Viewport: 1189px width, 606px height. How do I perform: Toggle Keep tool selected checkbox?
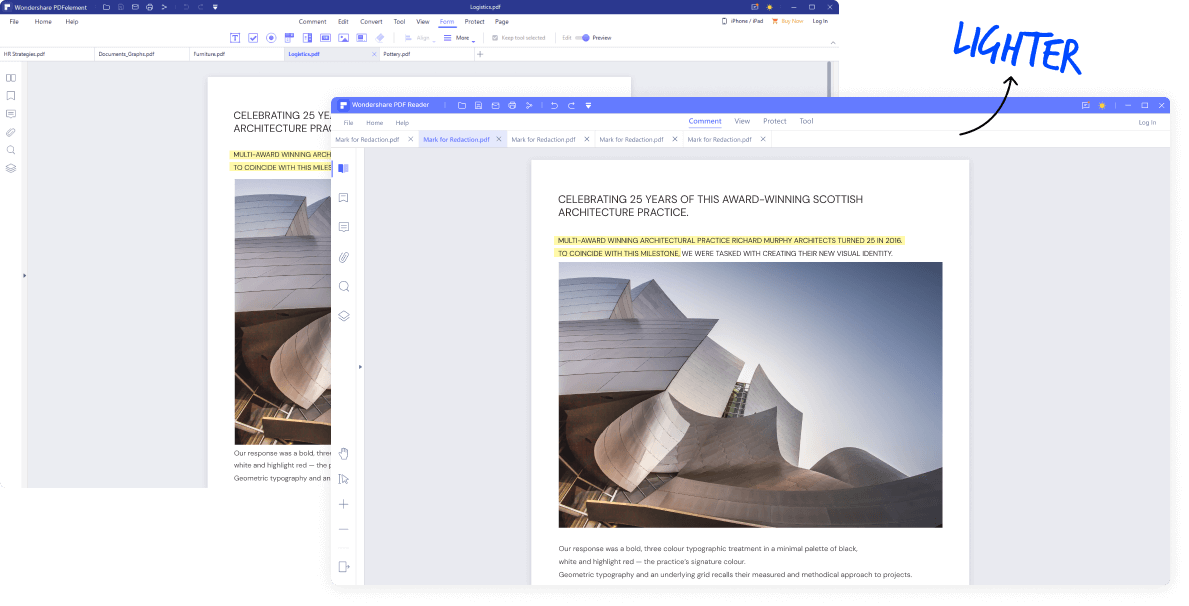click(495, 38)
